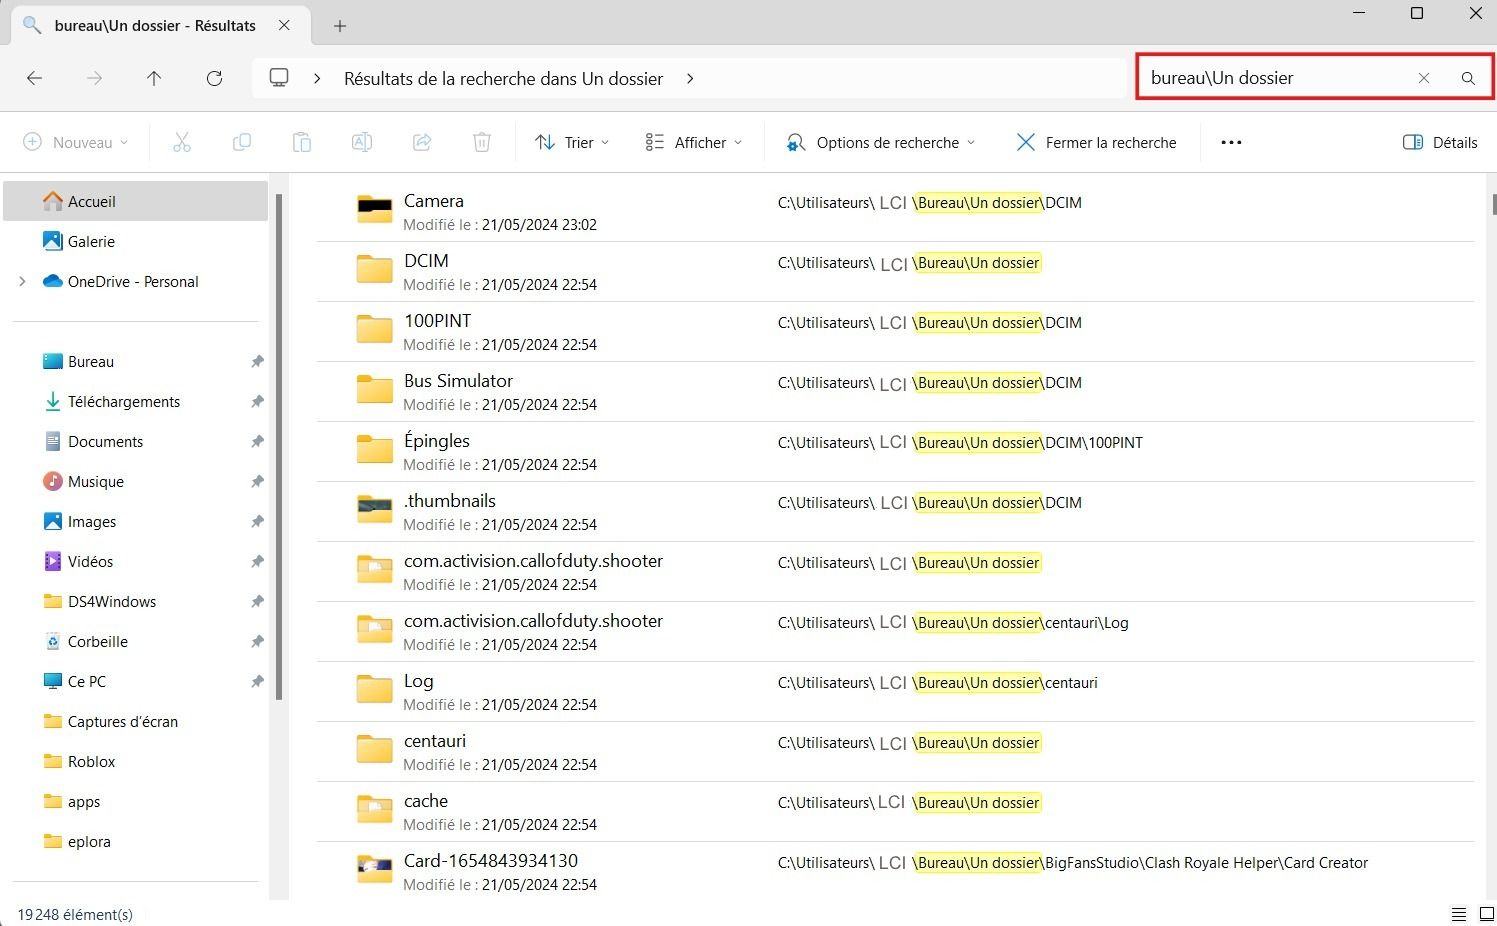Clear the search box with the X
Viewport: 1497px width, 926px height.
(1424, 78)
